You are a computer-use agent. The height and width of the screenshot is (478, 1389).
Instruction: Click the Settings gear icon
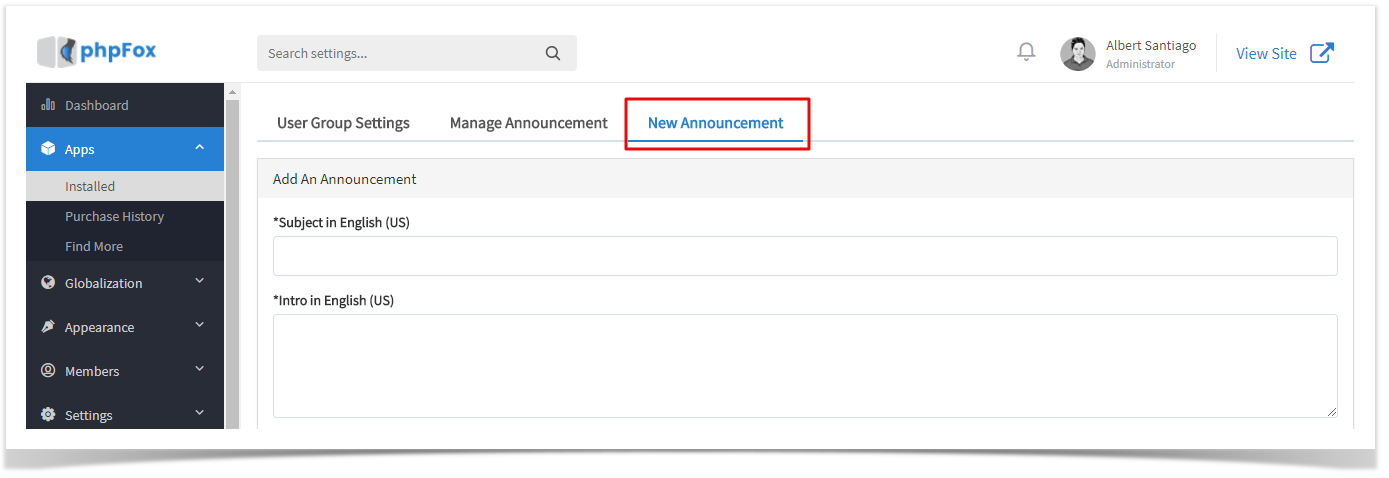click(x=48, y=415)
